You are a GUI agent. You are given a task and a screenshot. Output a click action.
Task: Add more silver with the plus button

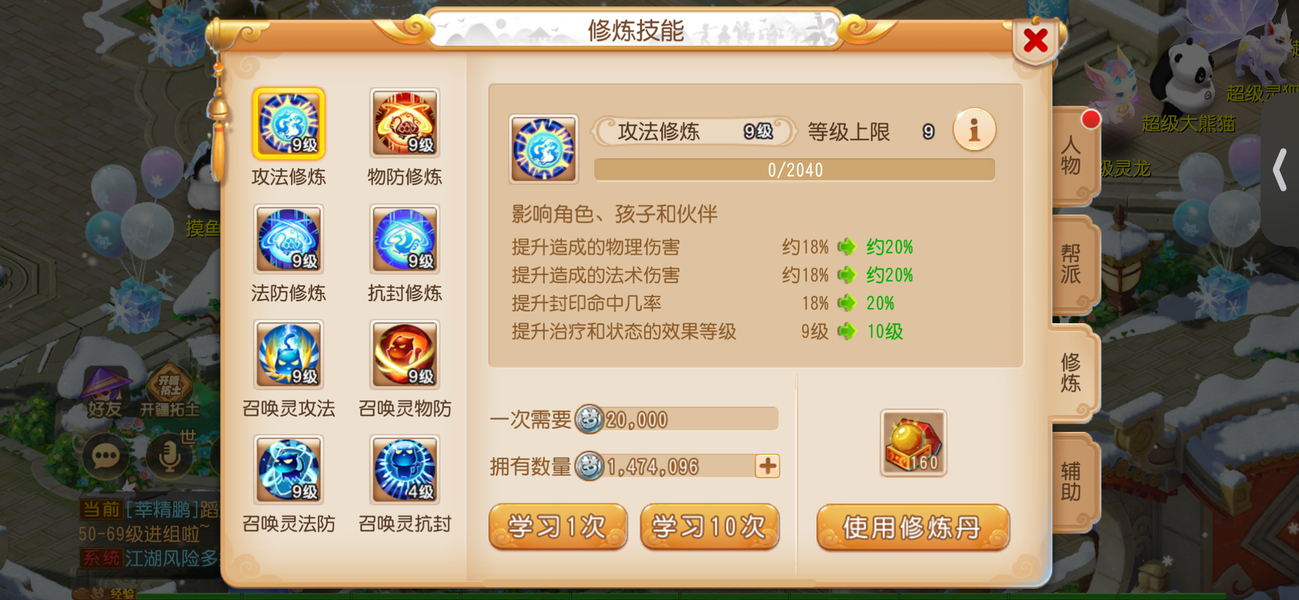(767, 466)
